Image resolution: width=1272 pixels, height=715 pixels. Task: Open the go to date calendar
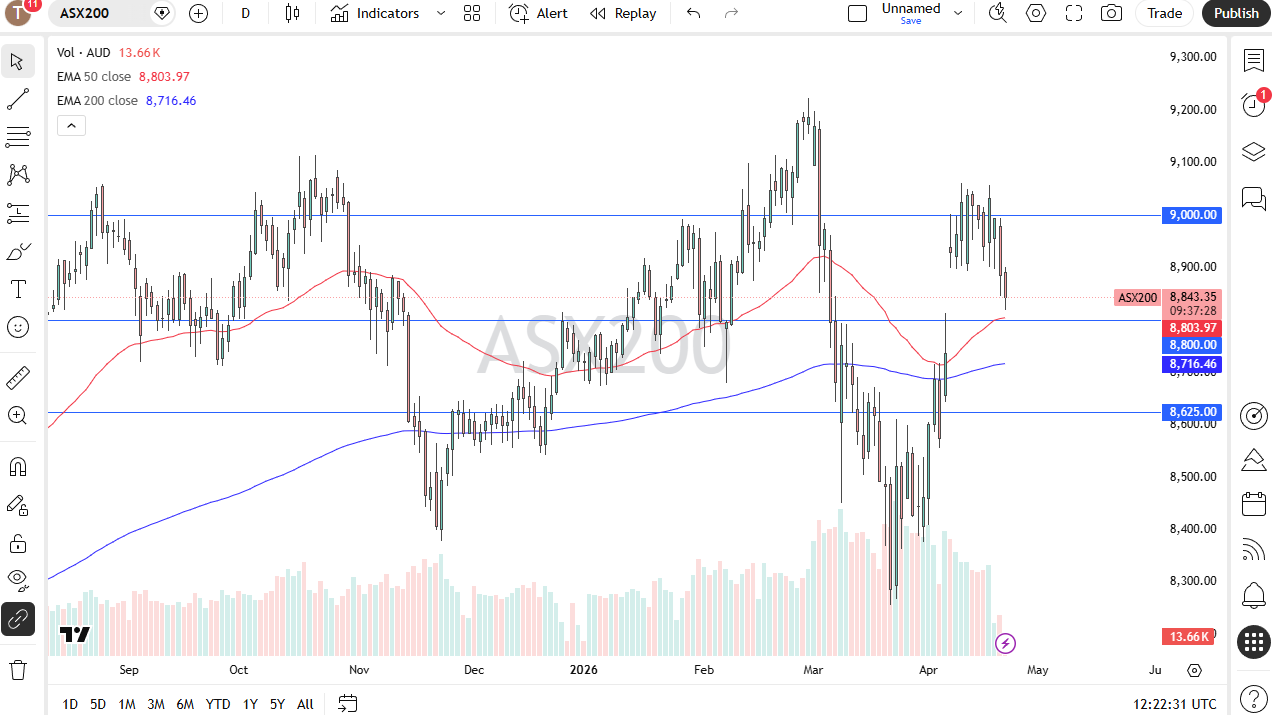347,704
